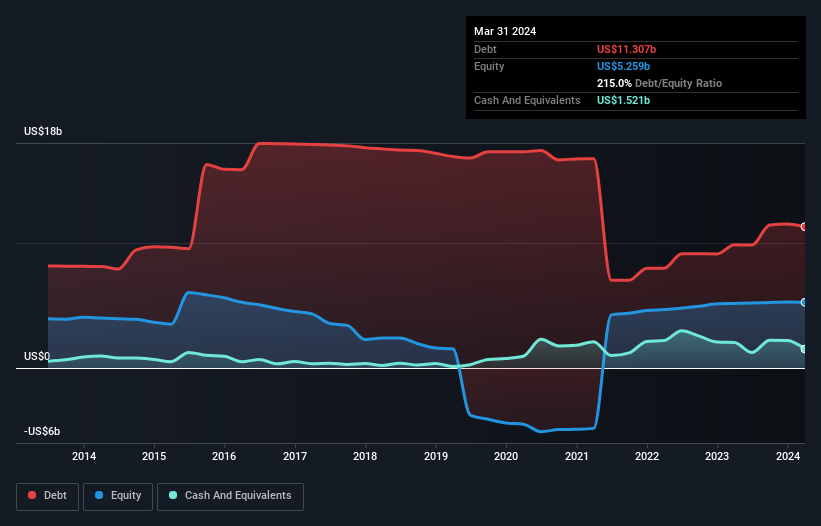This screenshot has height=526, width=821.
Task: Click the 2014 x-axis label
Action: tap(84, 456)
